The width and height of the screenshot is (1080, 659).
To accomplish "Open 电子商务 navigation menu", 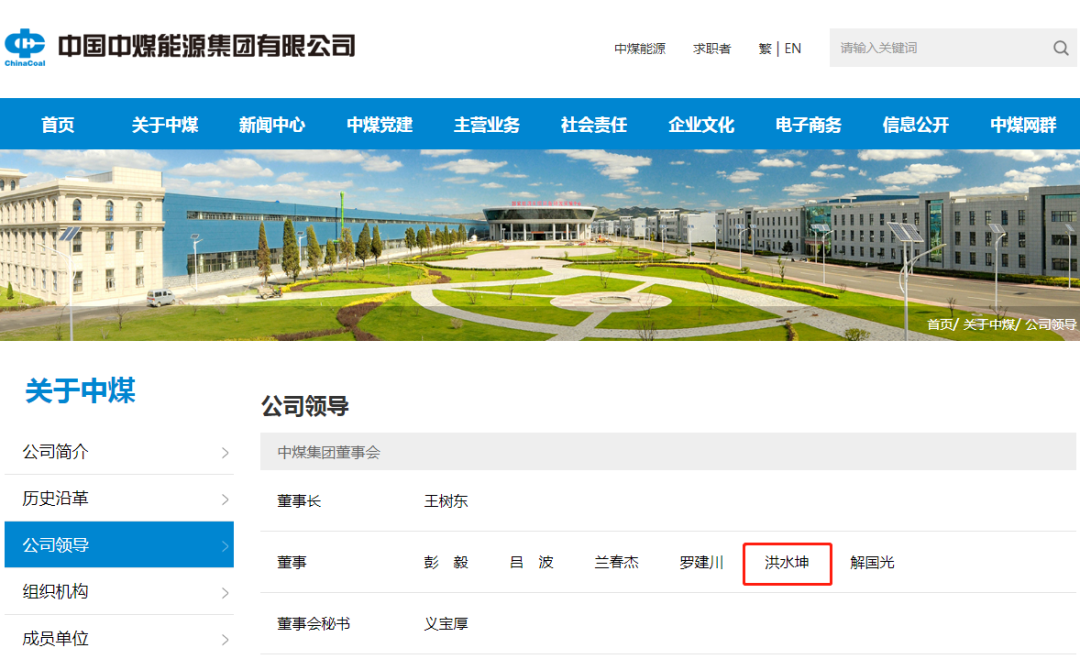I will 809,125.
